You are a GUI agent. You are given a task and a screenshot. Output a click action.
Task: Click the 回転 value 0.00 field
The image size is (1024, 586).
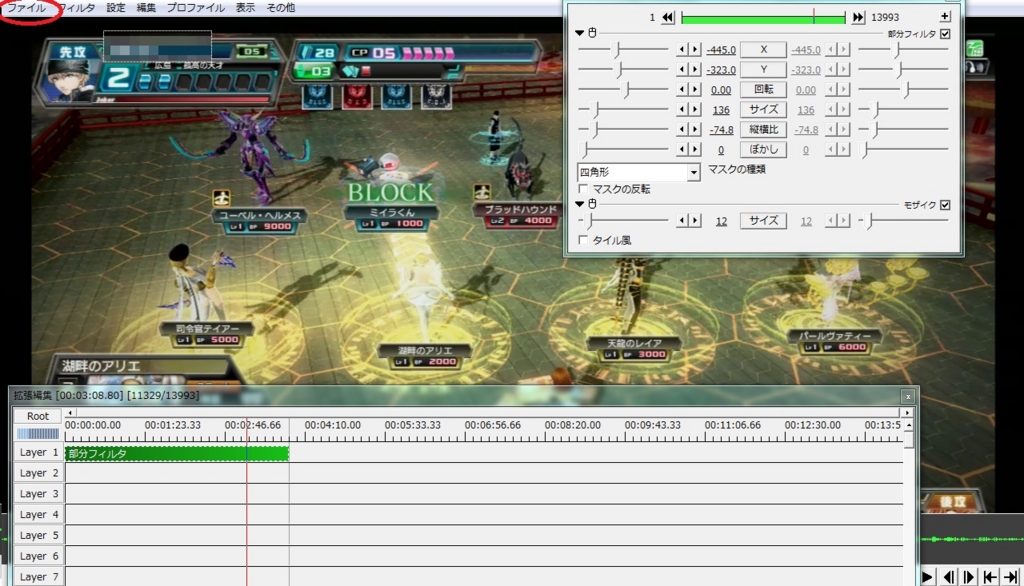tap(721, 90)
